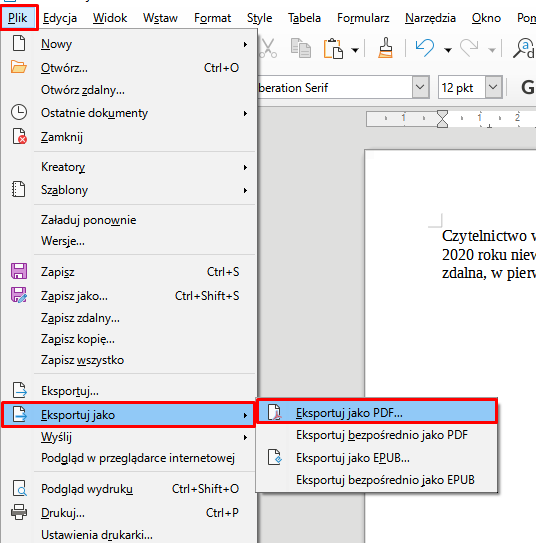Click the Paste clipboard icon
The height and width of the screenshot is (543, 536).
(x=333, y=48)
